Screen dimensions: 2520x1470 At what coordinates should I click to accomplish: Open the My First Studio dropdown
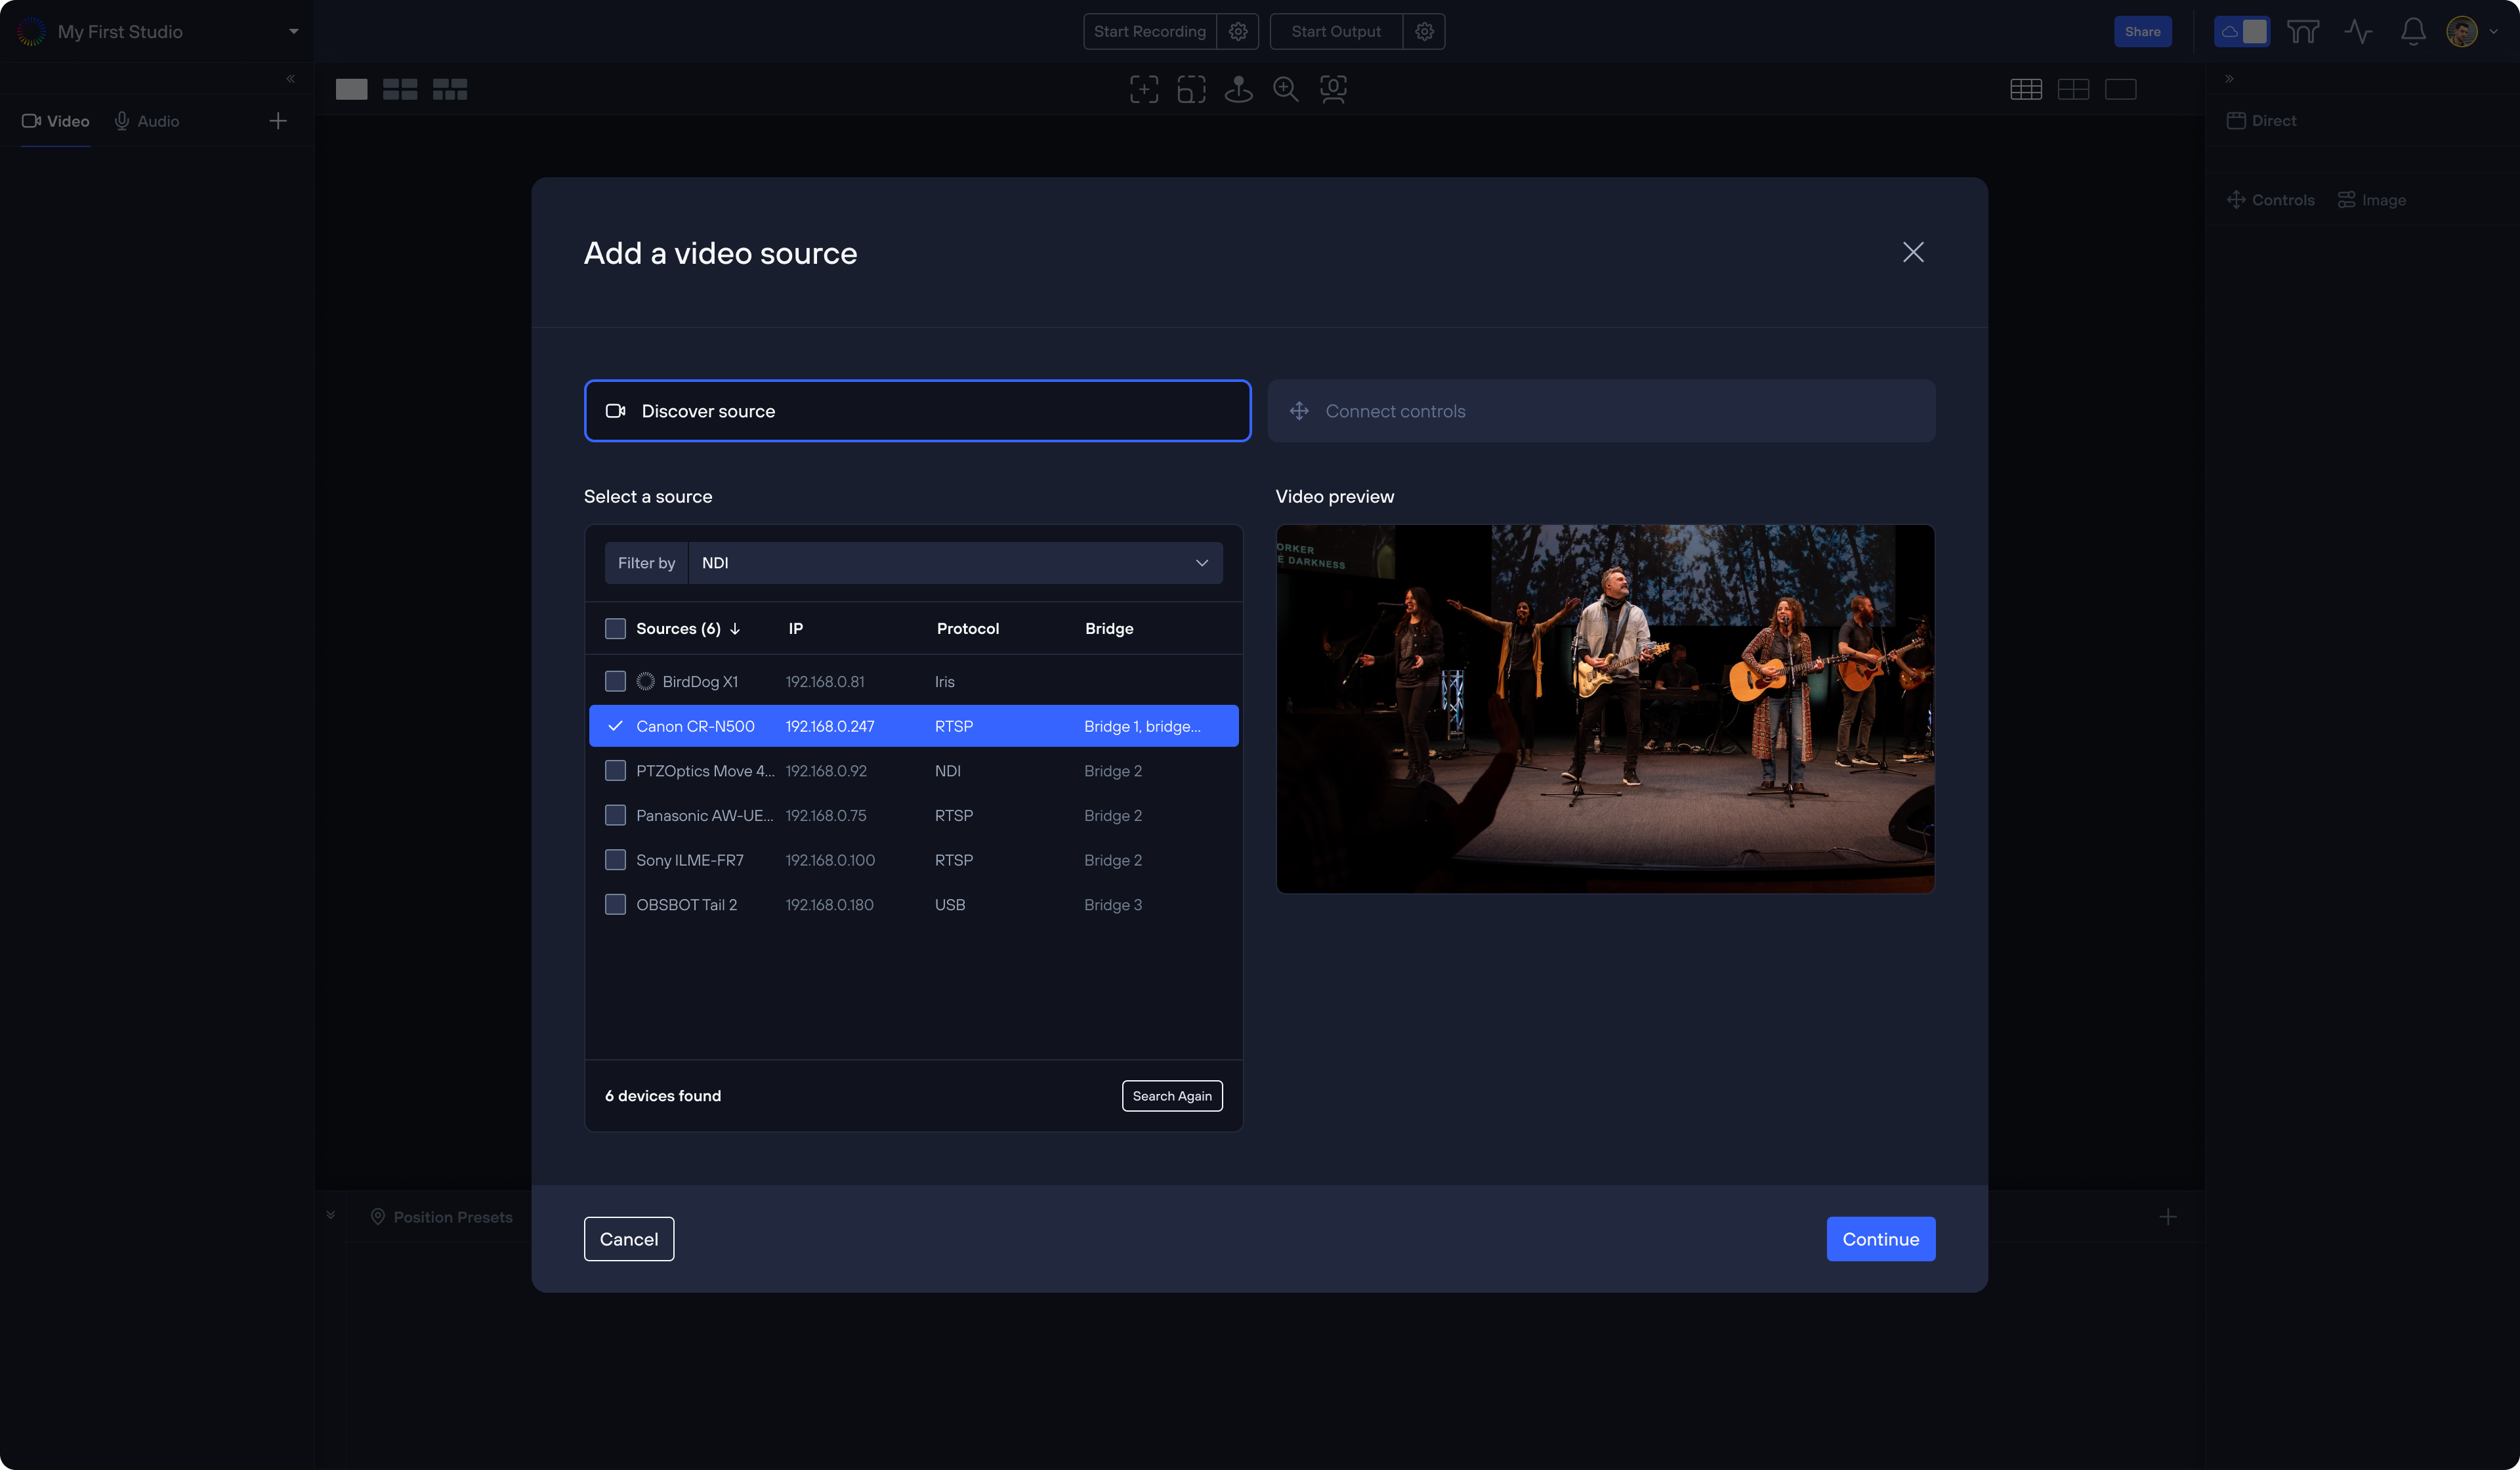293,32
